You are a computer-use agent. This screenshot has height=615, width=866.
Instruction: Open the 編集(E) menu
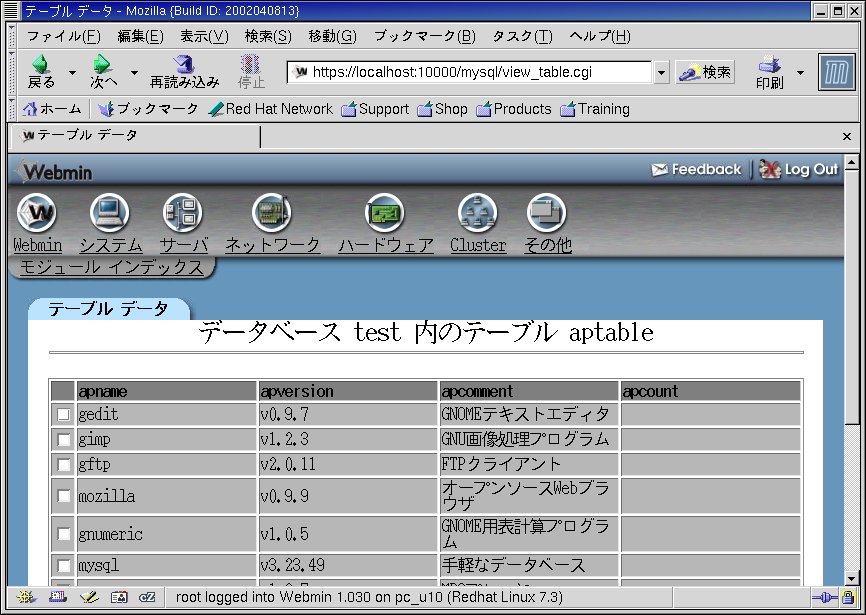140,36
